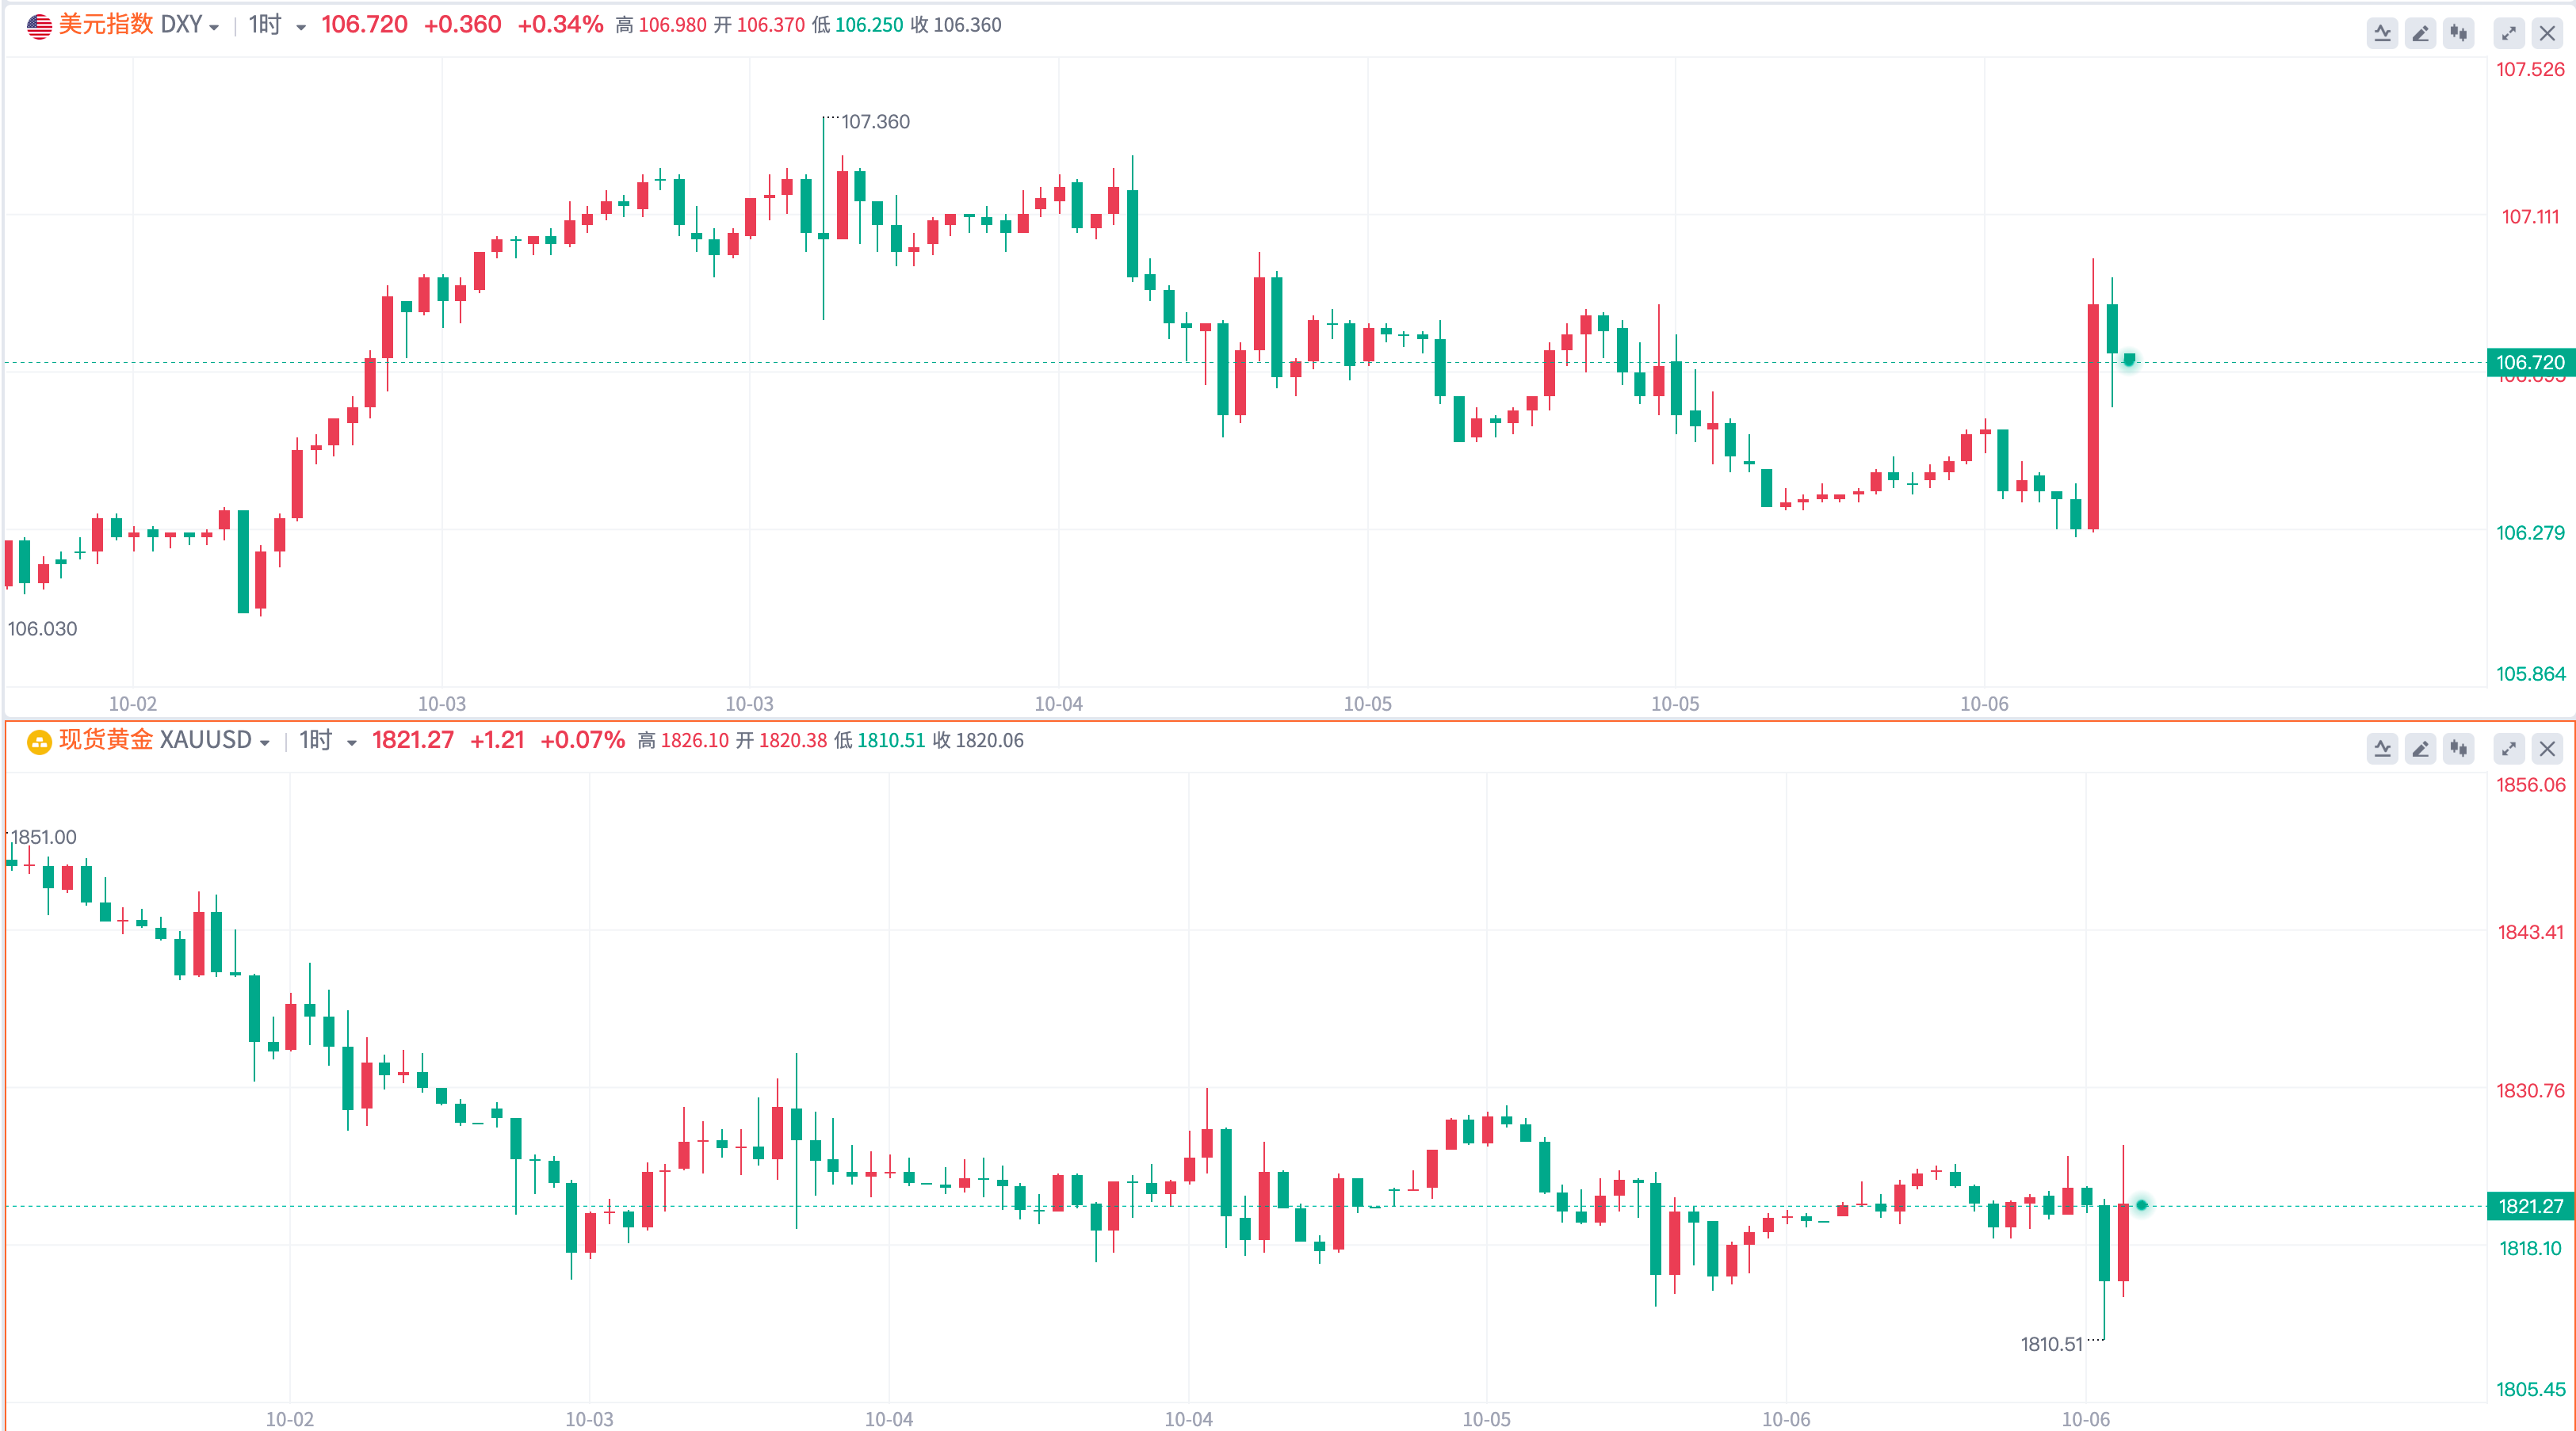Select the drawing pencil tool on XAUUSD chart
The image size is (2576, 1431).
point(2420,748)
